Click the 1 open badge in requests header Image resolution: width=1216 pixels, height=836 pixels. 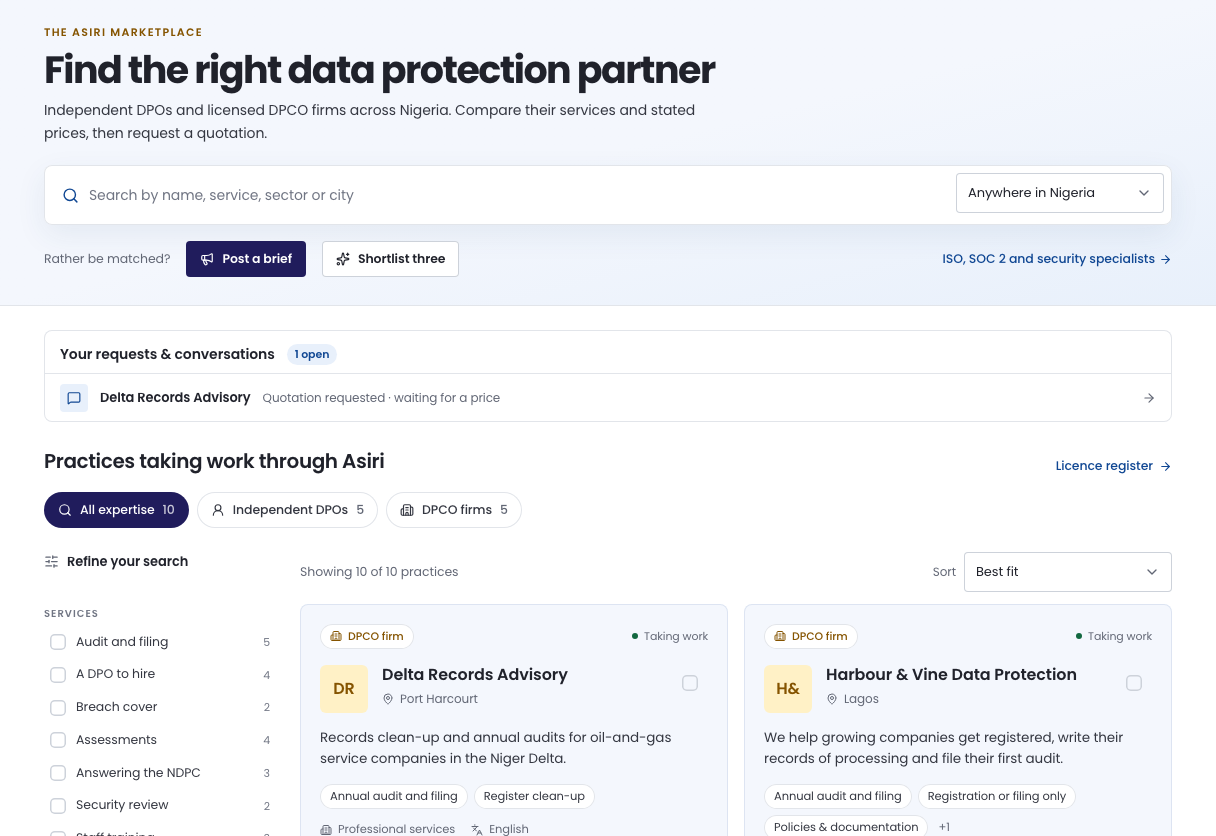[312, 354]
